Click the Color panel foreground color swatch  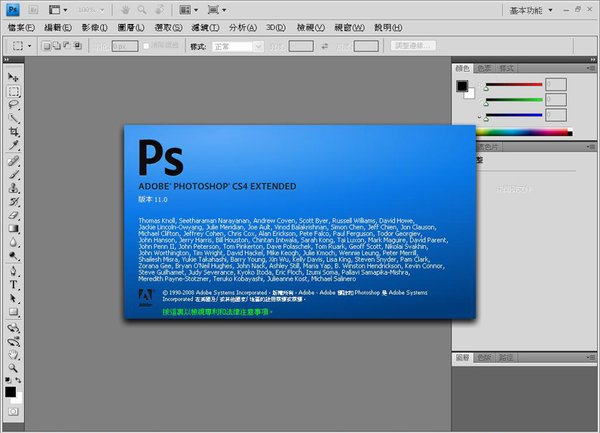[462, 86]
